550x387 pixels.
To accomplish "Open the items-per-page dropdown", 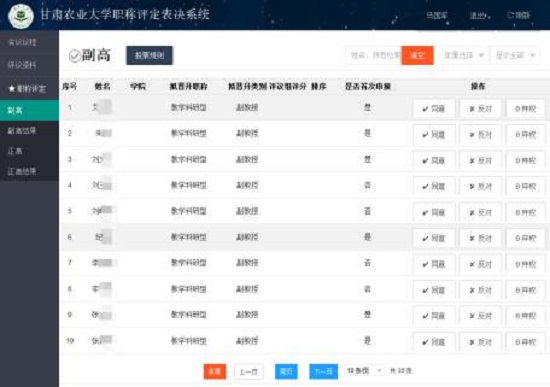I will click(364, 371).
